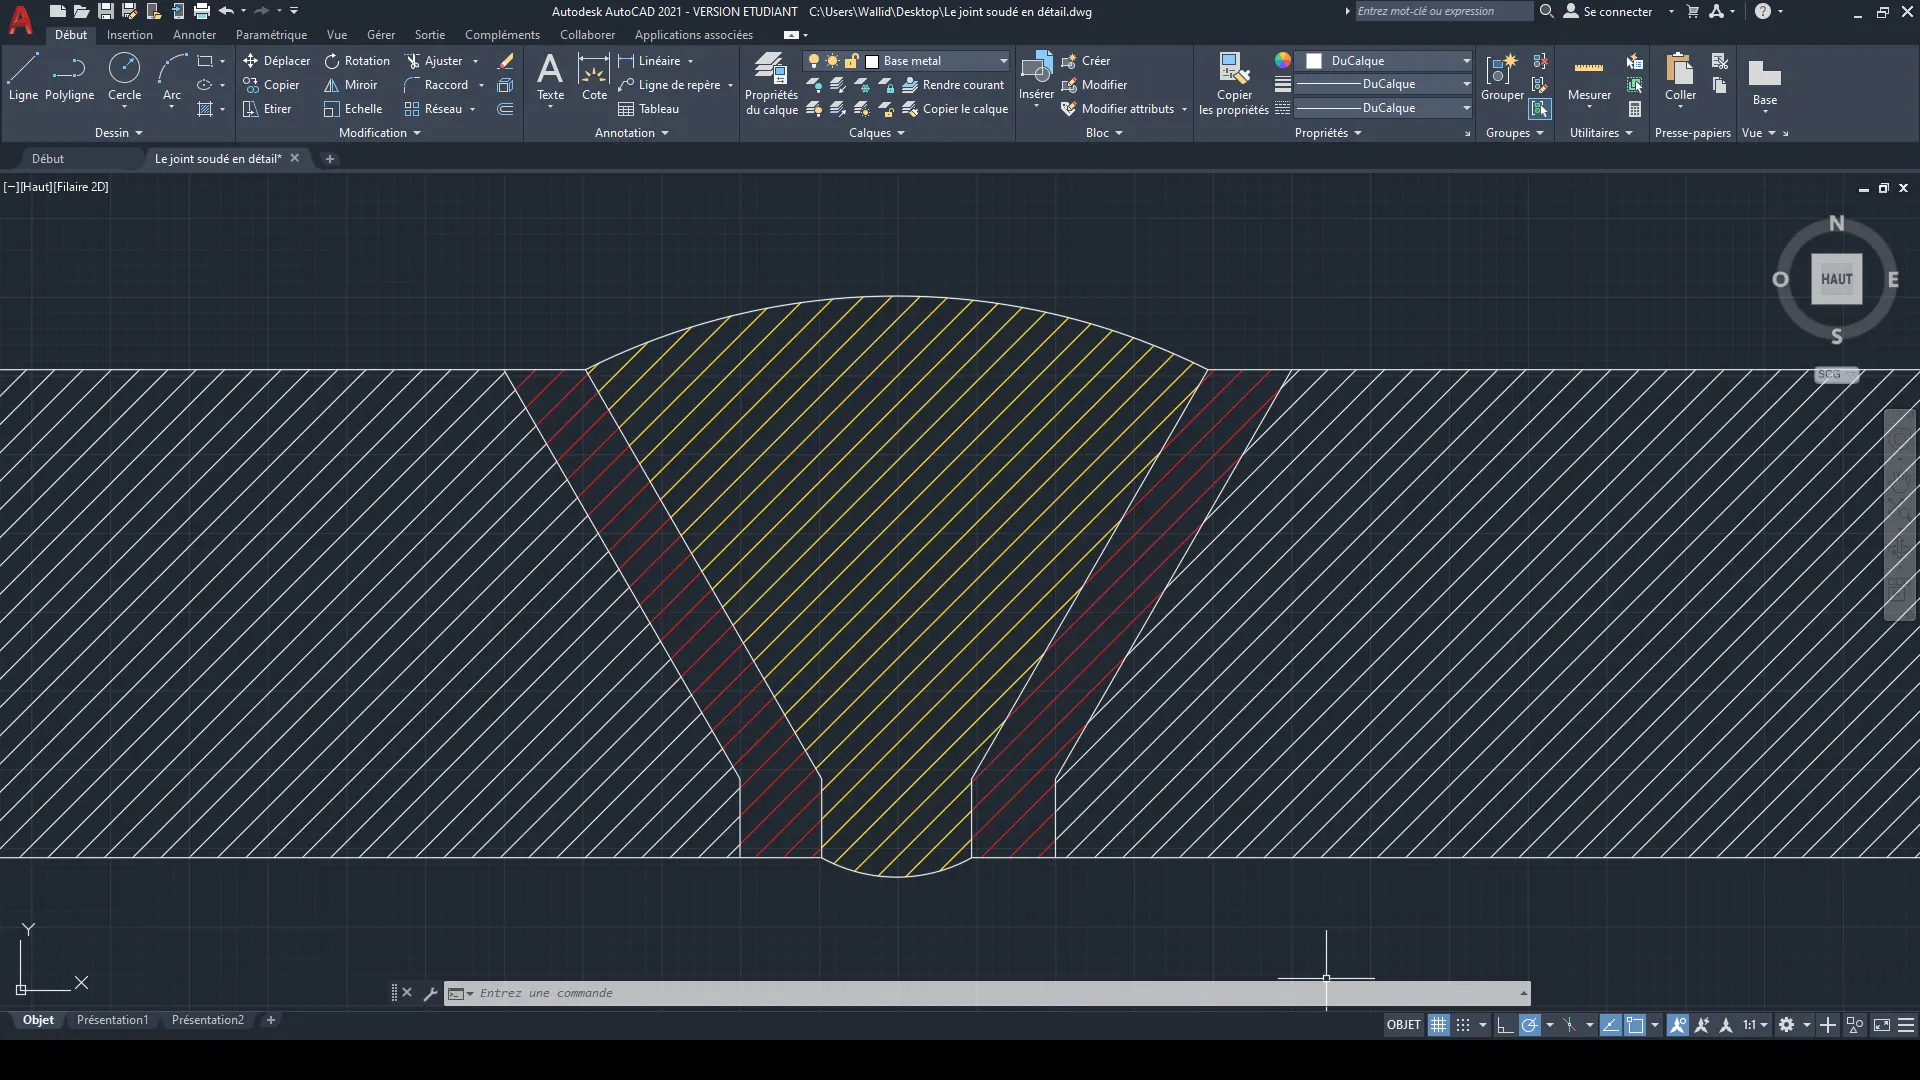The height and width of the screenshot is (1080, 1920).
Task: Select the Cote dimension tool
Action: [x=594, y=77]
